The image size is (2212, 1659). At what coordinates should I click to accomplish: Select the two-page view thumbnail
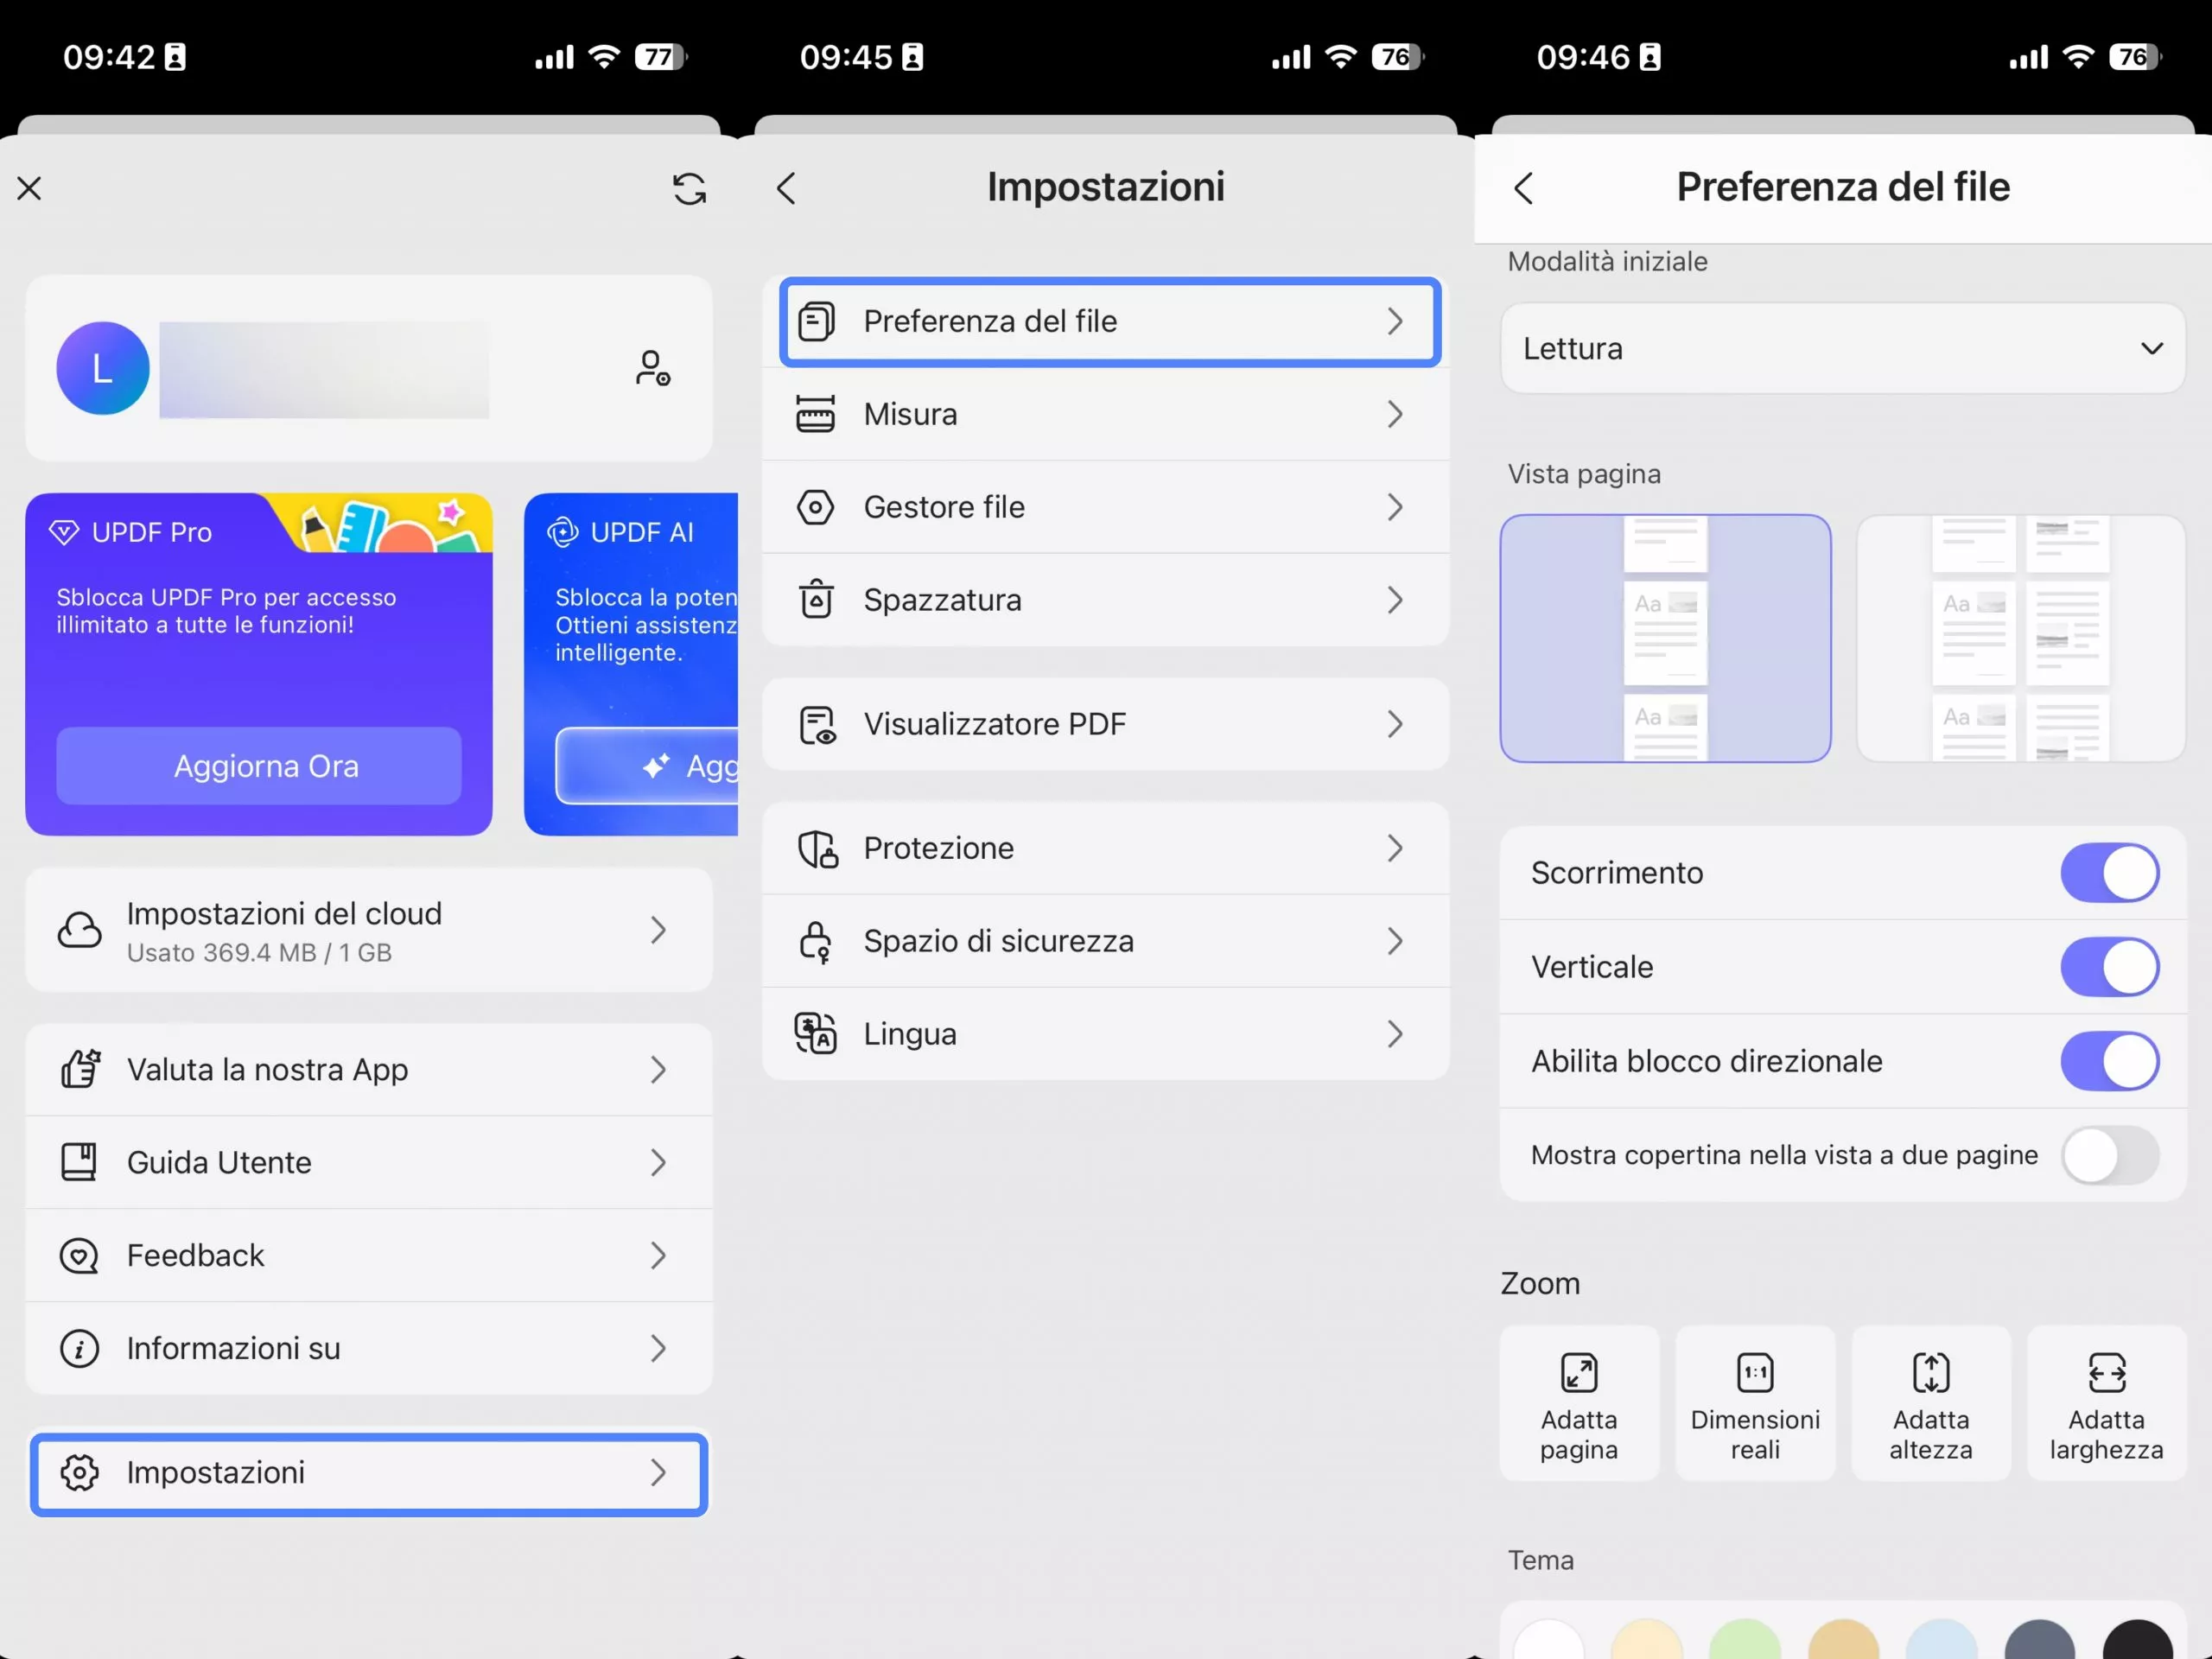pyautogui.click(x=2019, y=638)
